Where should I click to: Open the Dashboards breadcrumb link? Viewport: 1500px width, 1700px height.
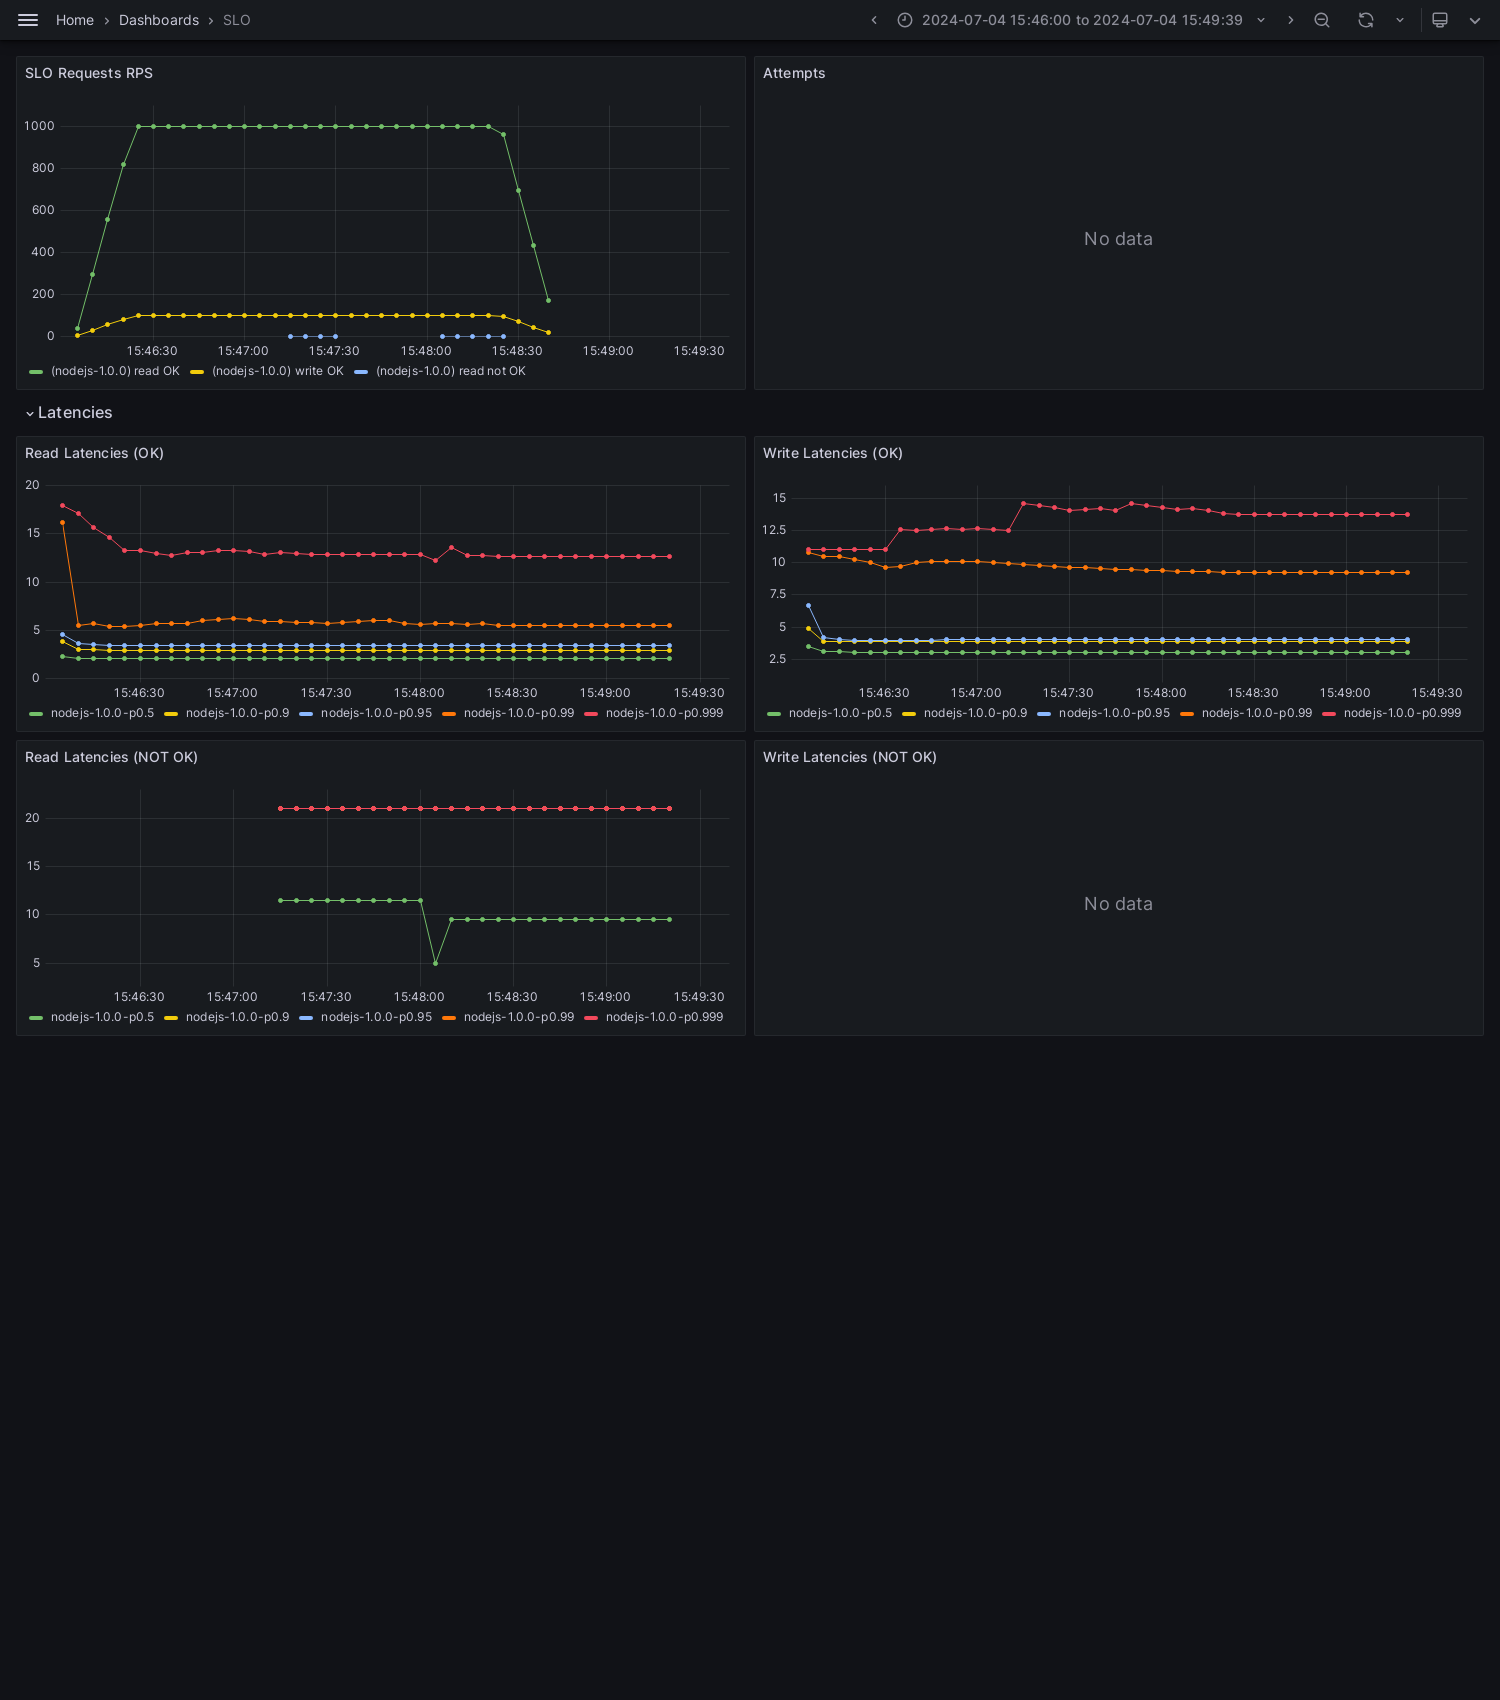159,20
